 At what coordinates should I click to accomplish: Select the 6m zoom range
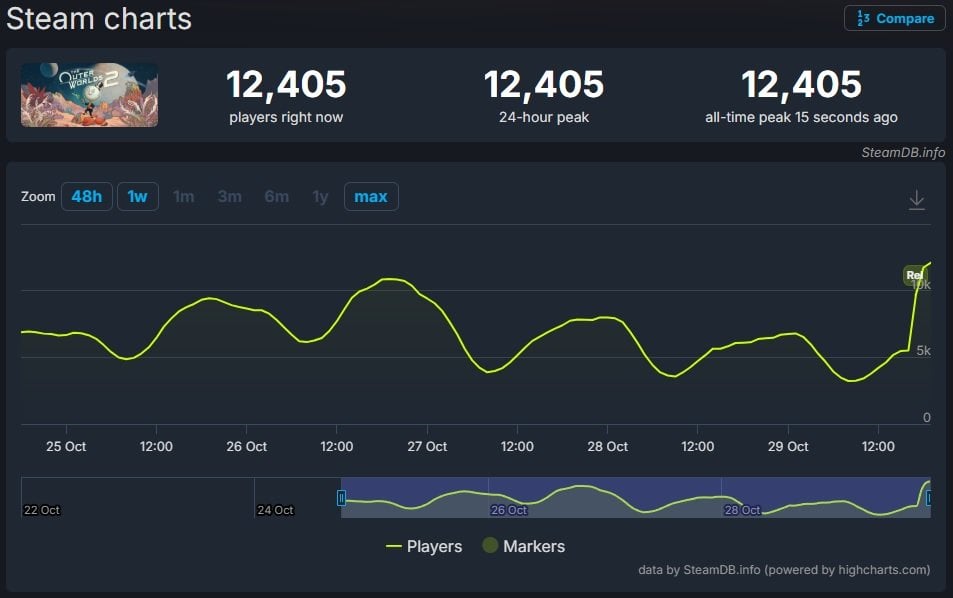click(276, 197)
